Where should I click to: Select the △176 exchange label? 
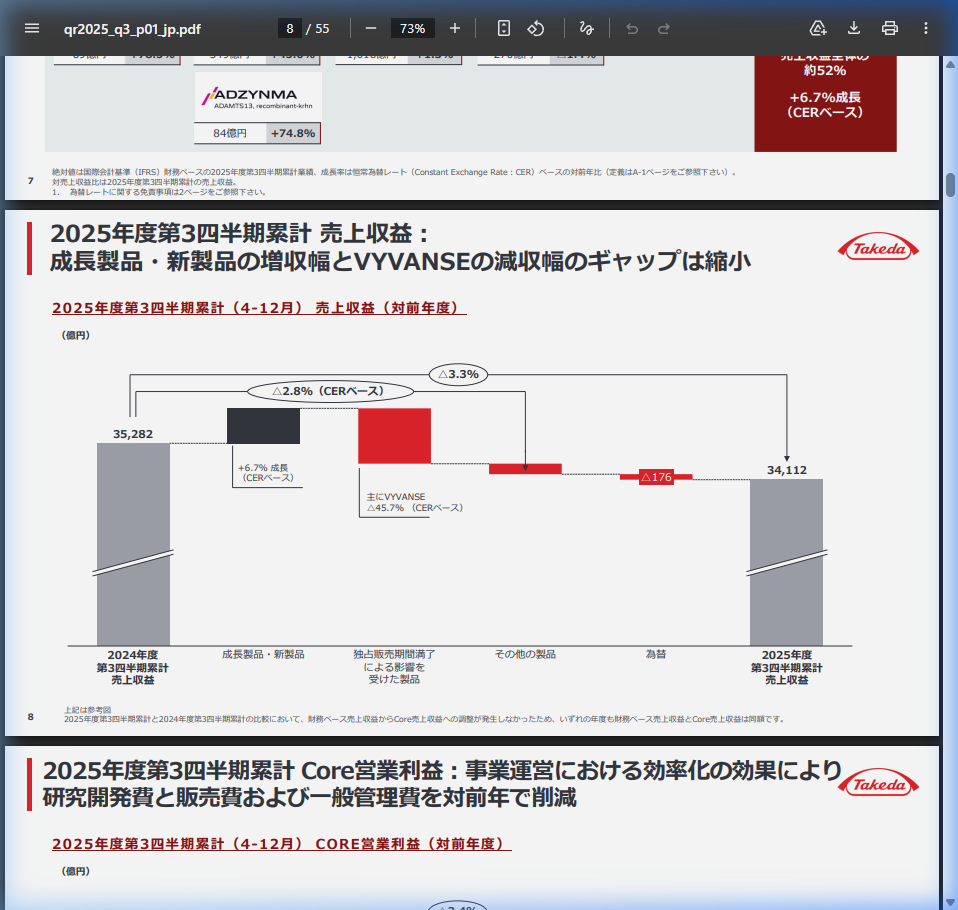(x=656, y=477)
